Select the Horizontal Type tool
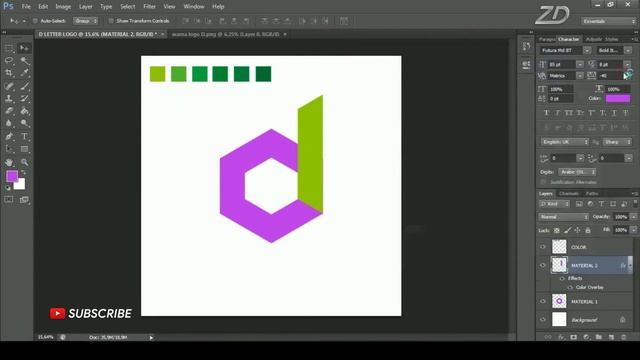The width and height of the screenshot is (640, 360). 24,136
